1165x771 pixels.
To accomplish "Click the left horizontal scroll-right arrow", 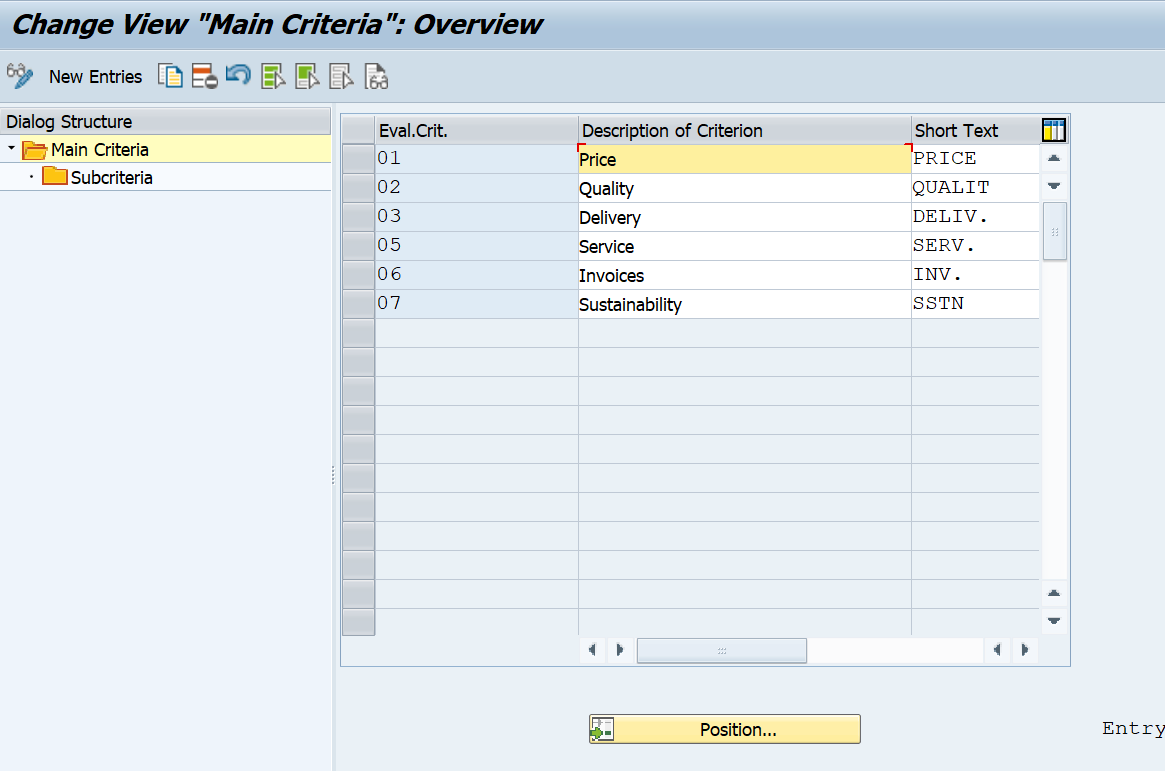I will tap(620, 650).
